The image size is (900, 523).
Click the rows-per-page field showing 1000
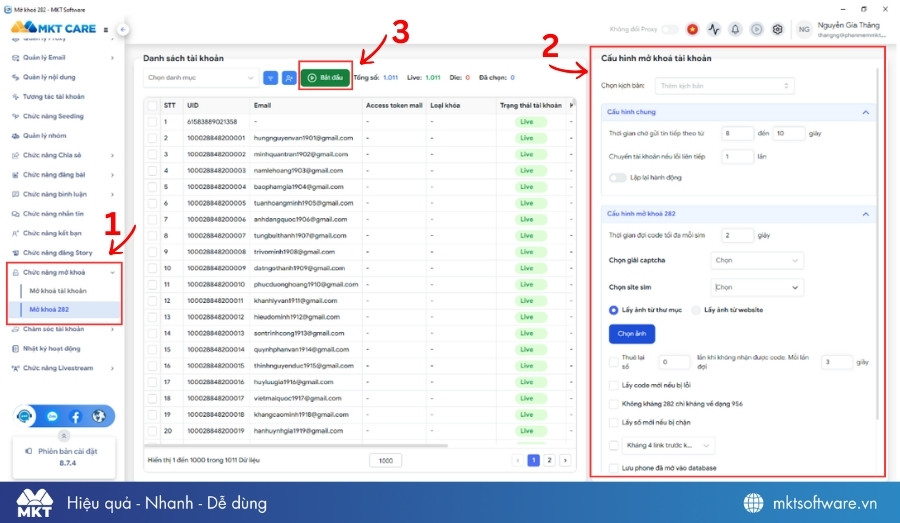tap(386, 460)
